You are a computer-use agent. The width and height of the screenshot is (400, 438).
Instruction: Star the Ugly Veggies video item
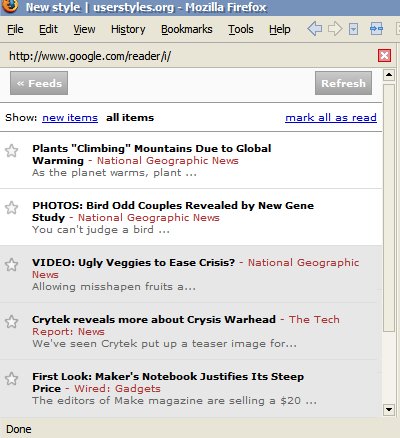[x=12, y=265]
